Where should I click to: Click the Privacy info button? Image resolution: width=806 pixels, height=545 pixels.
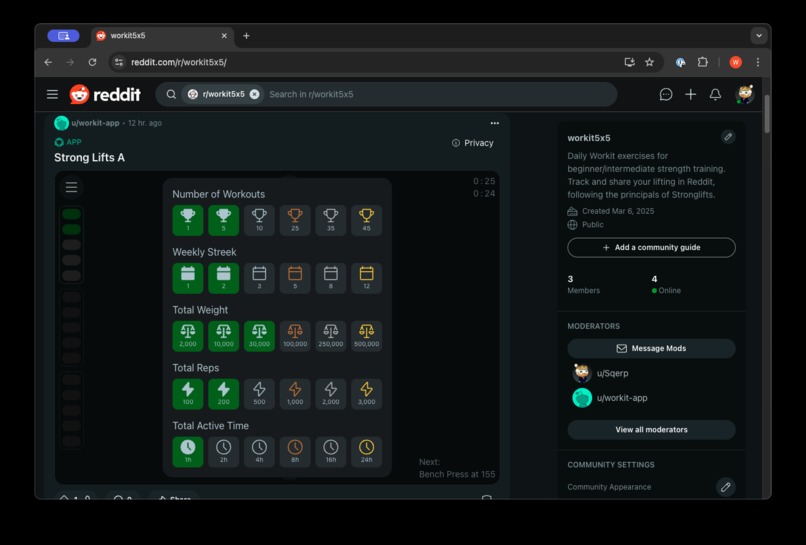pyautogui.click(x=472, y=143)
